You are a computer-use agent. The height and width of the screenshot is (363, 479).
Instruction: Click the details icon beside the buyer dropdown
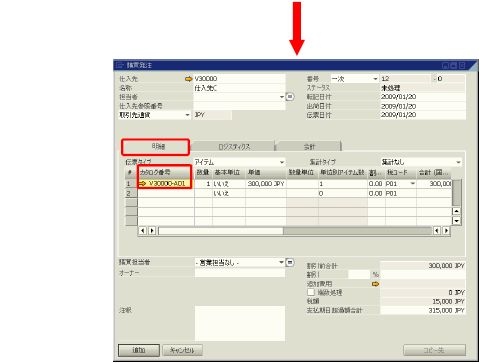click(290, 263)
